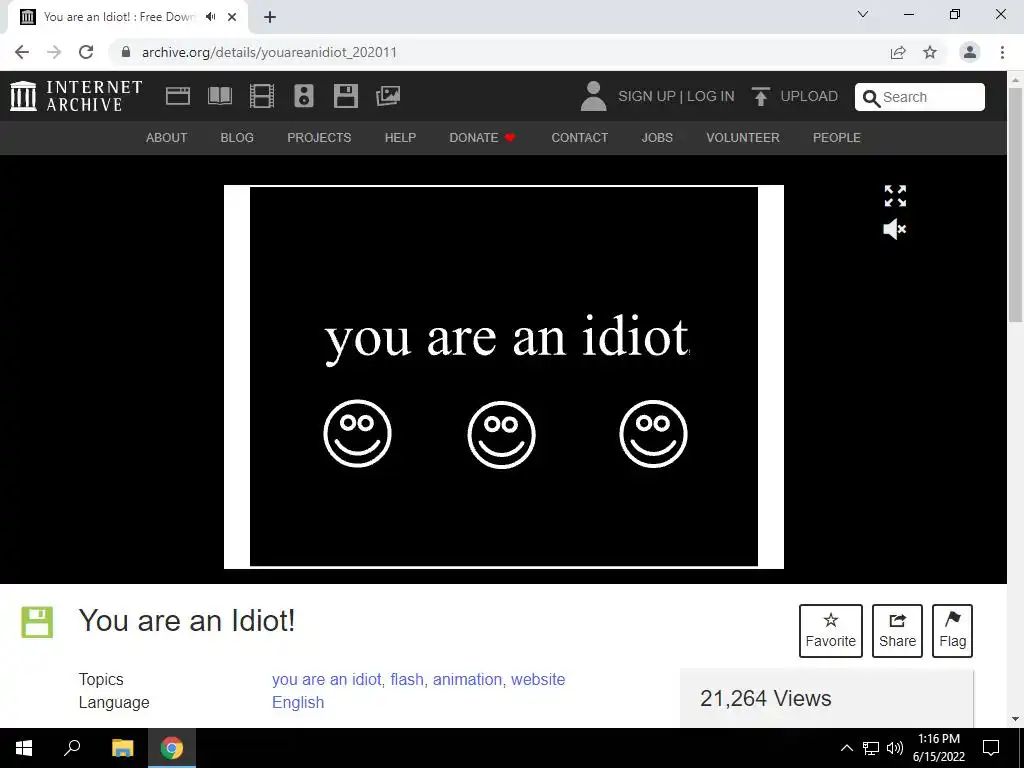
Task: Click the address bar URL
Action: [269, 52]
